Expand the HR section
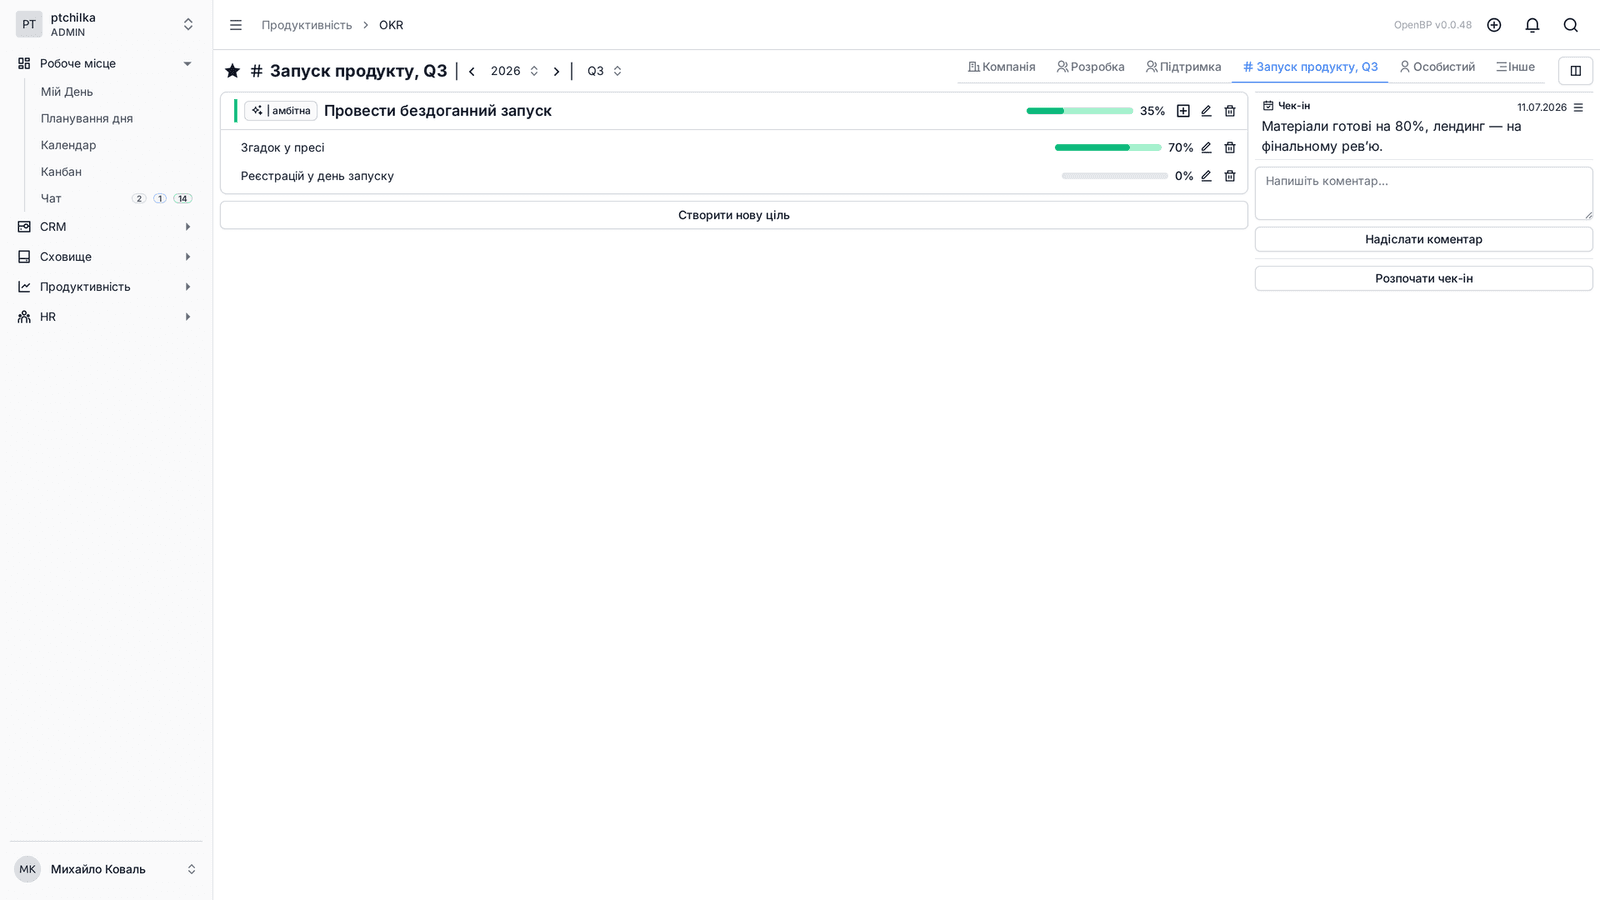Image resolution: width=1600 pixels, height=900 pixels. click(x=106, y=317)
